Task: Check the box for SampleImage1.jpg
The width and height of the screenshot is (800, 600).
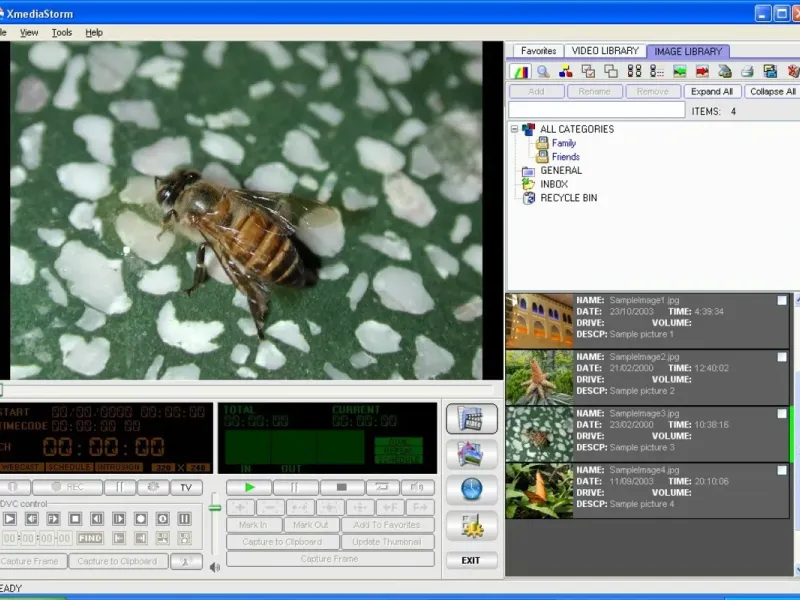Action: [x=782, y=301]
